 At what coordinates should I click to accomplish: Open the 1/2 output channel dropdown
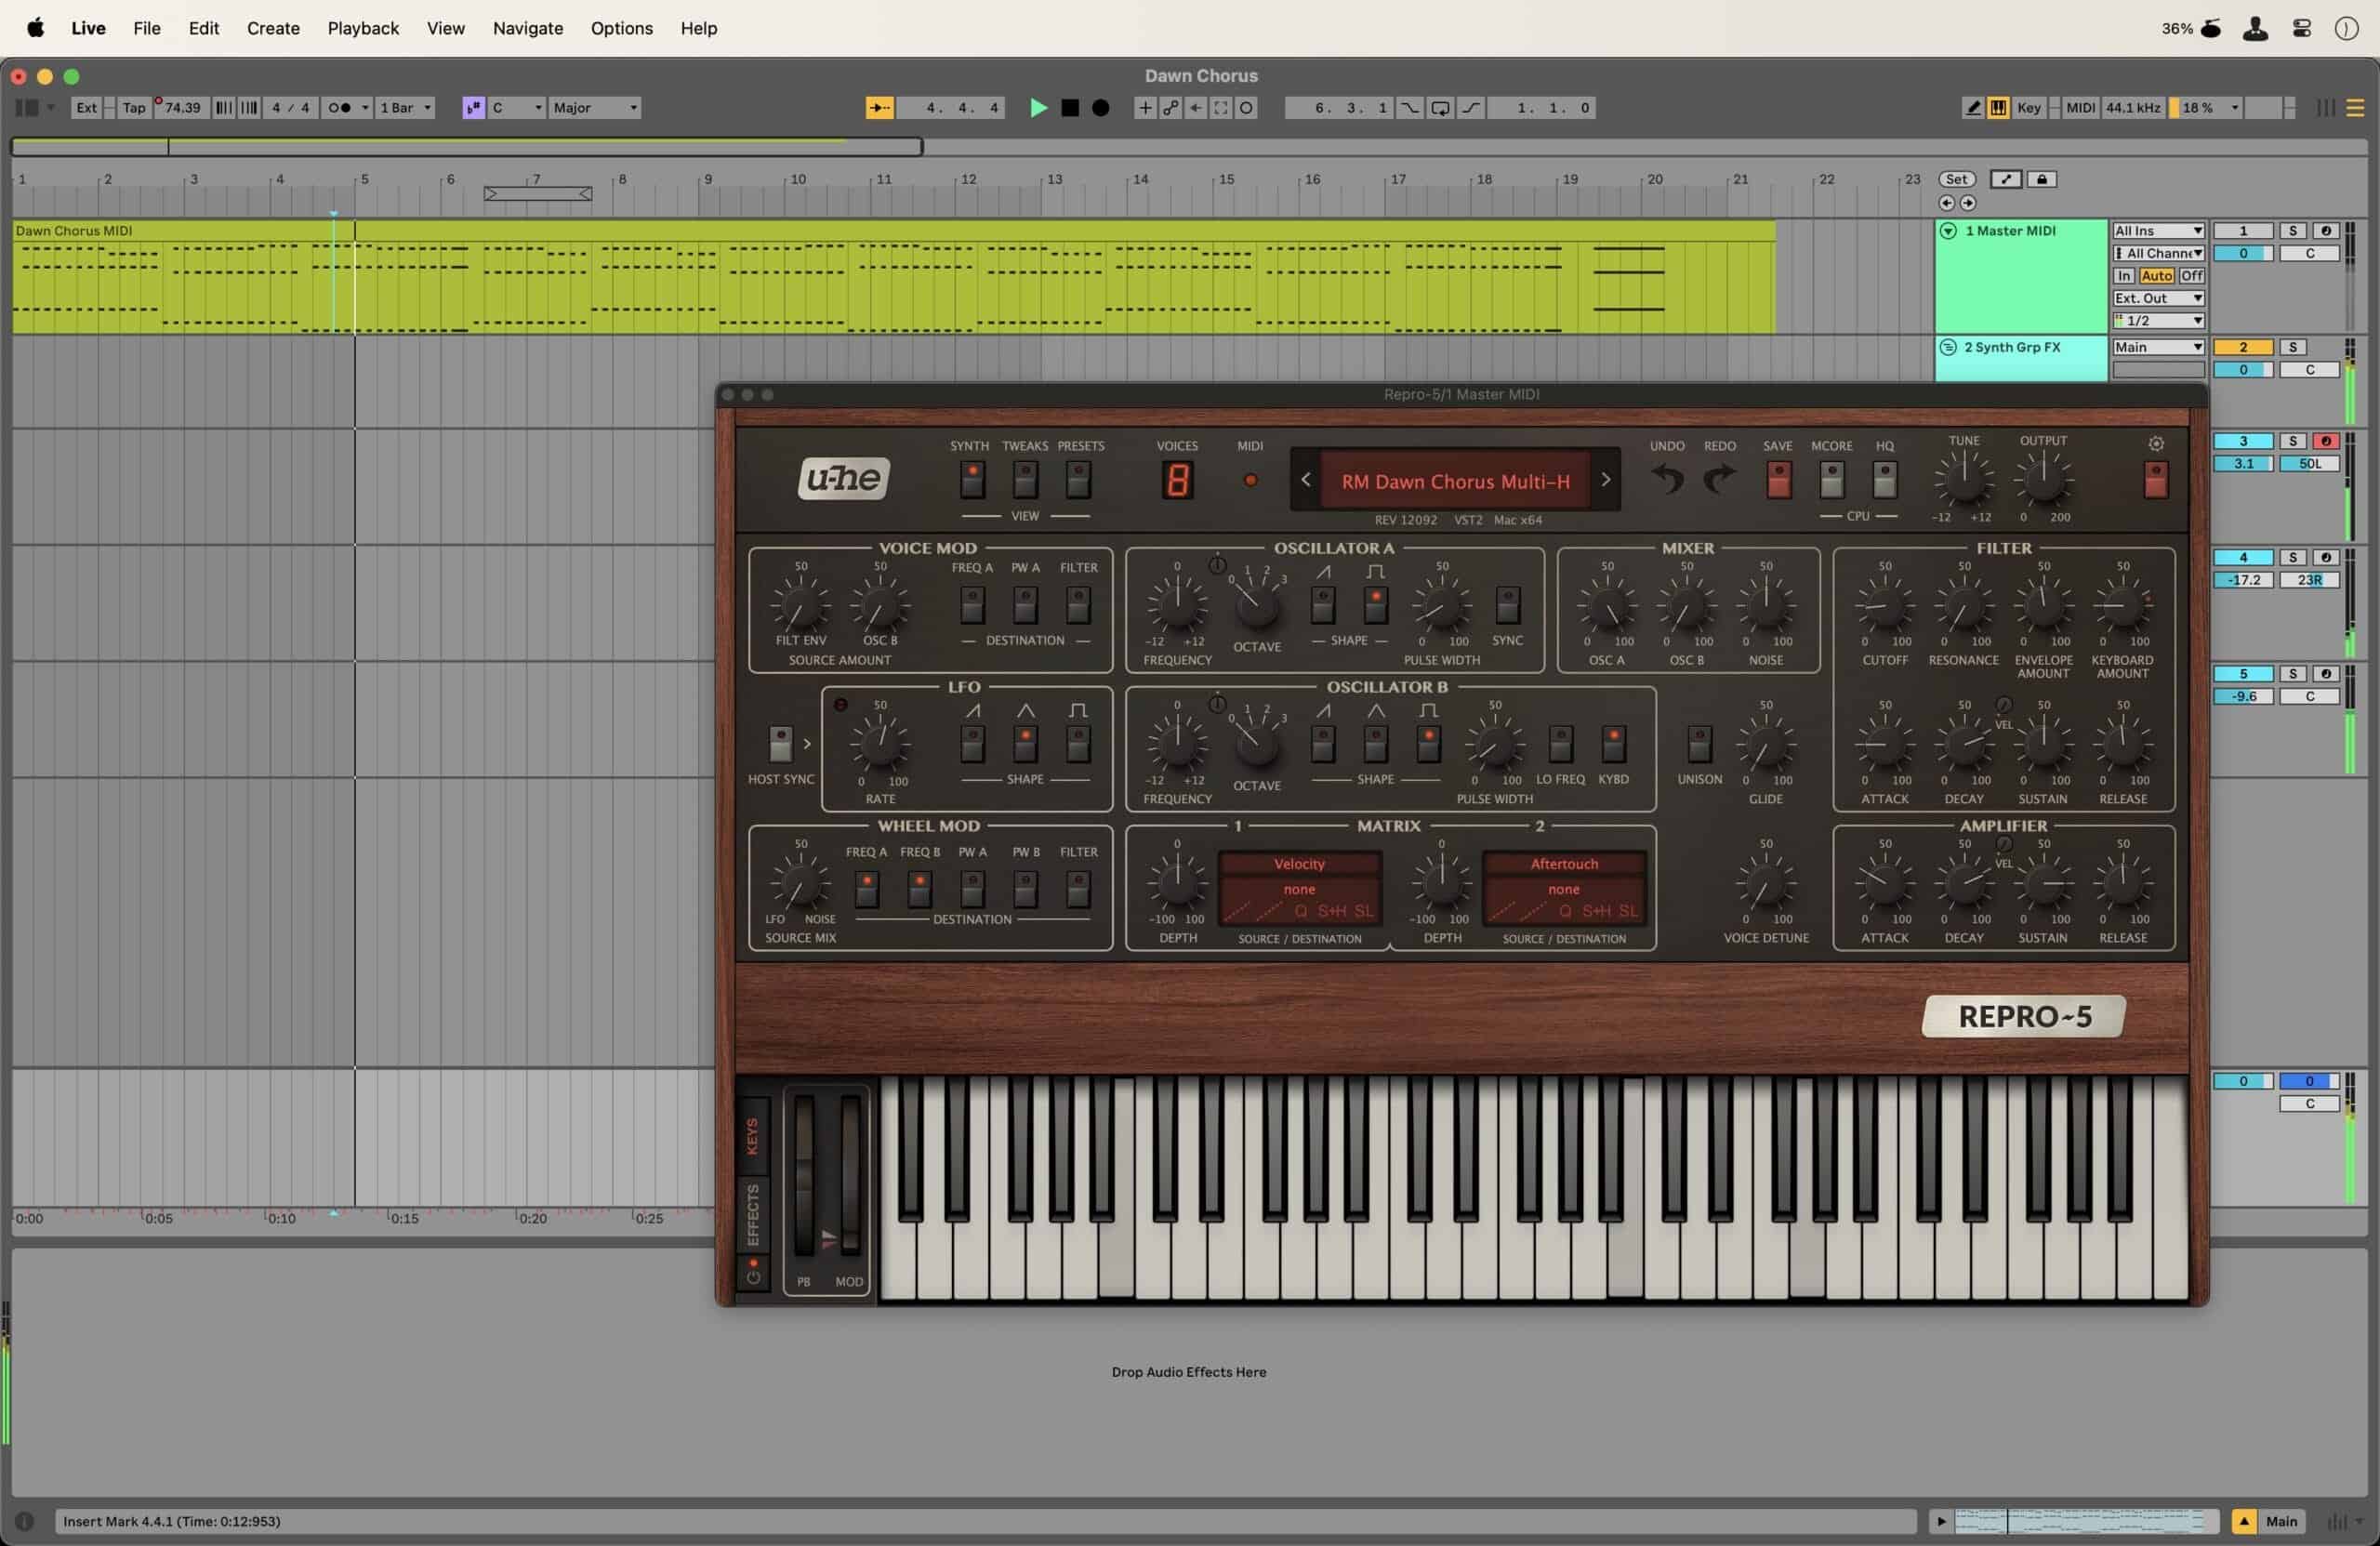pos(2157,321)
